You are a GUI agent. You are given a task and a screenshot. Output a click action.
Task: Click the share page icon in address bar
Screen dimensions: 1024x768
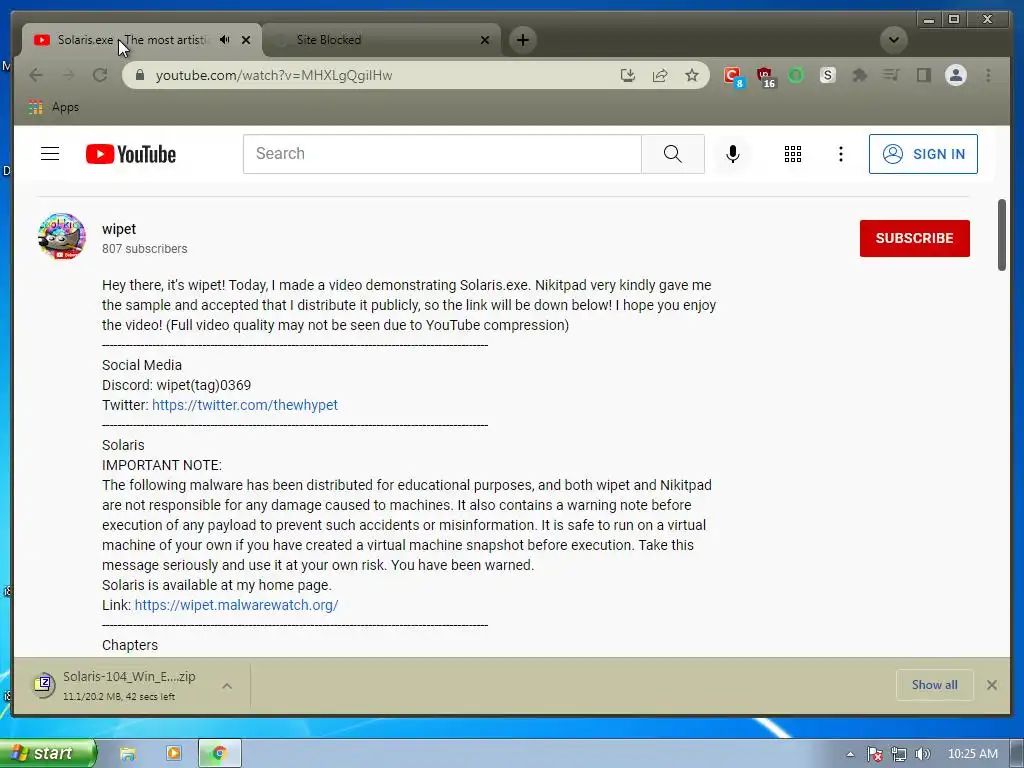(x=660, y=75)
